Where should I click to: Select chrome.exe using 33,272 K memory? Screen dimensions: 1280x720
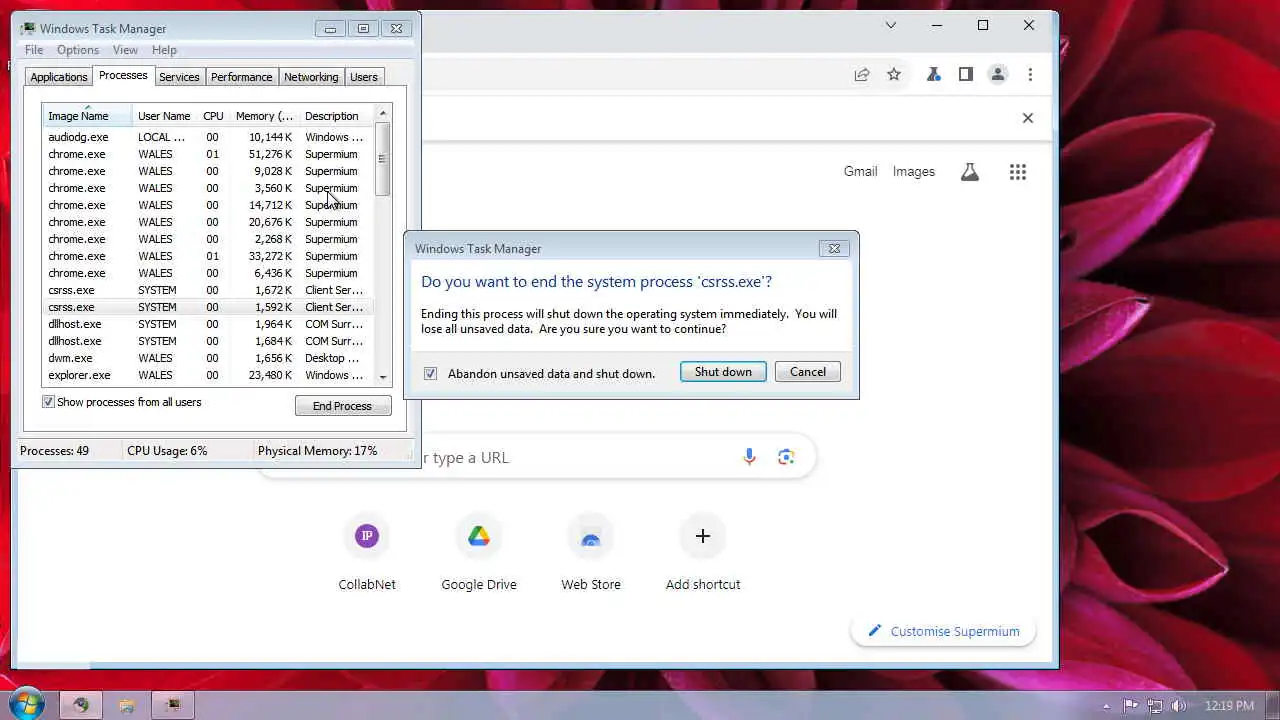click(208, 256)
